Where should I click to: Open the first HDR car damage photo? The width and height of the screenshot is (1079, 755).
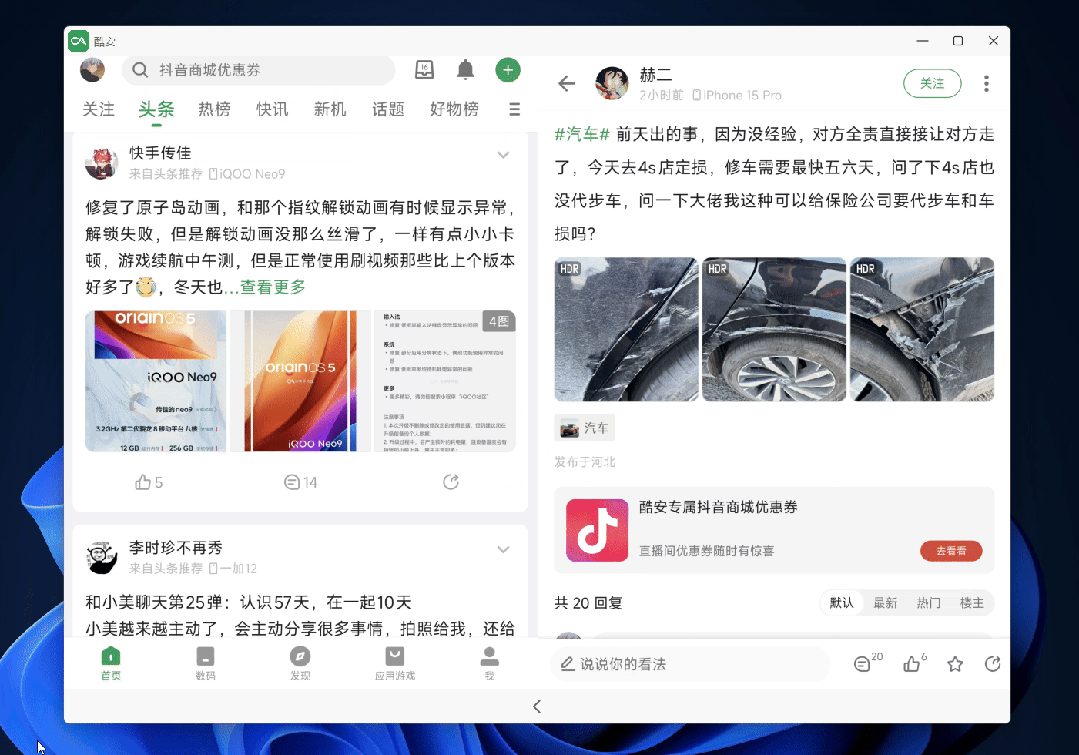click(x=626, y=329)
